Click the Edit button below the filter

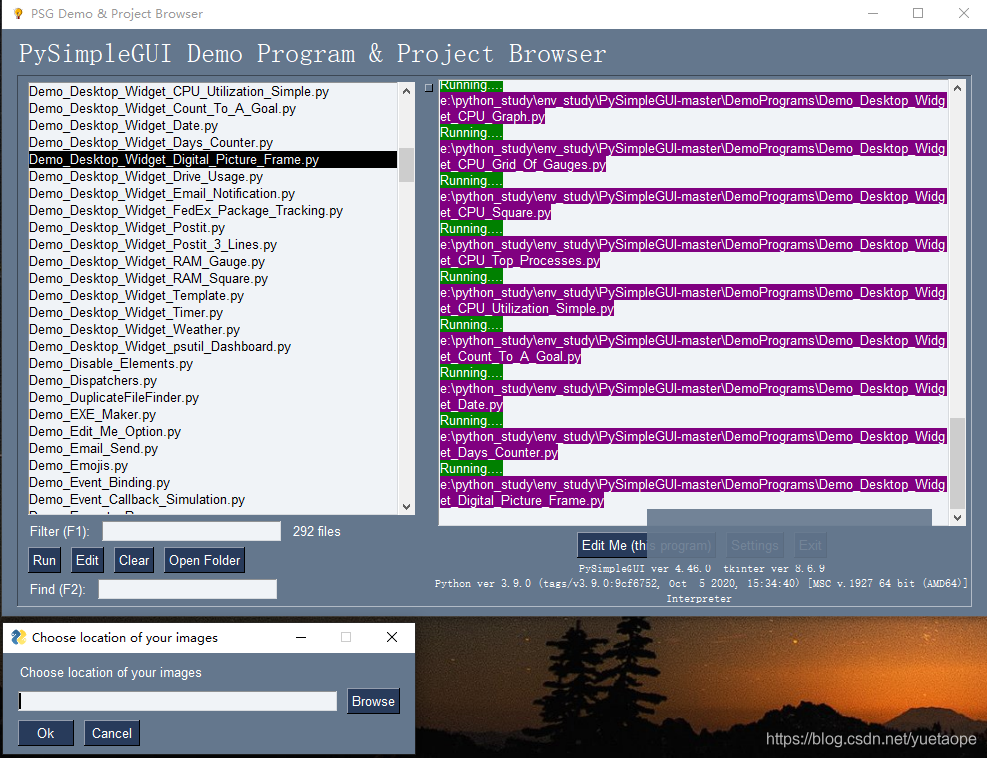click(87, 560)
